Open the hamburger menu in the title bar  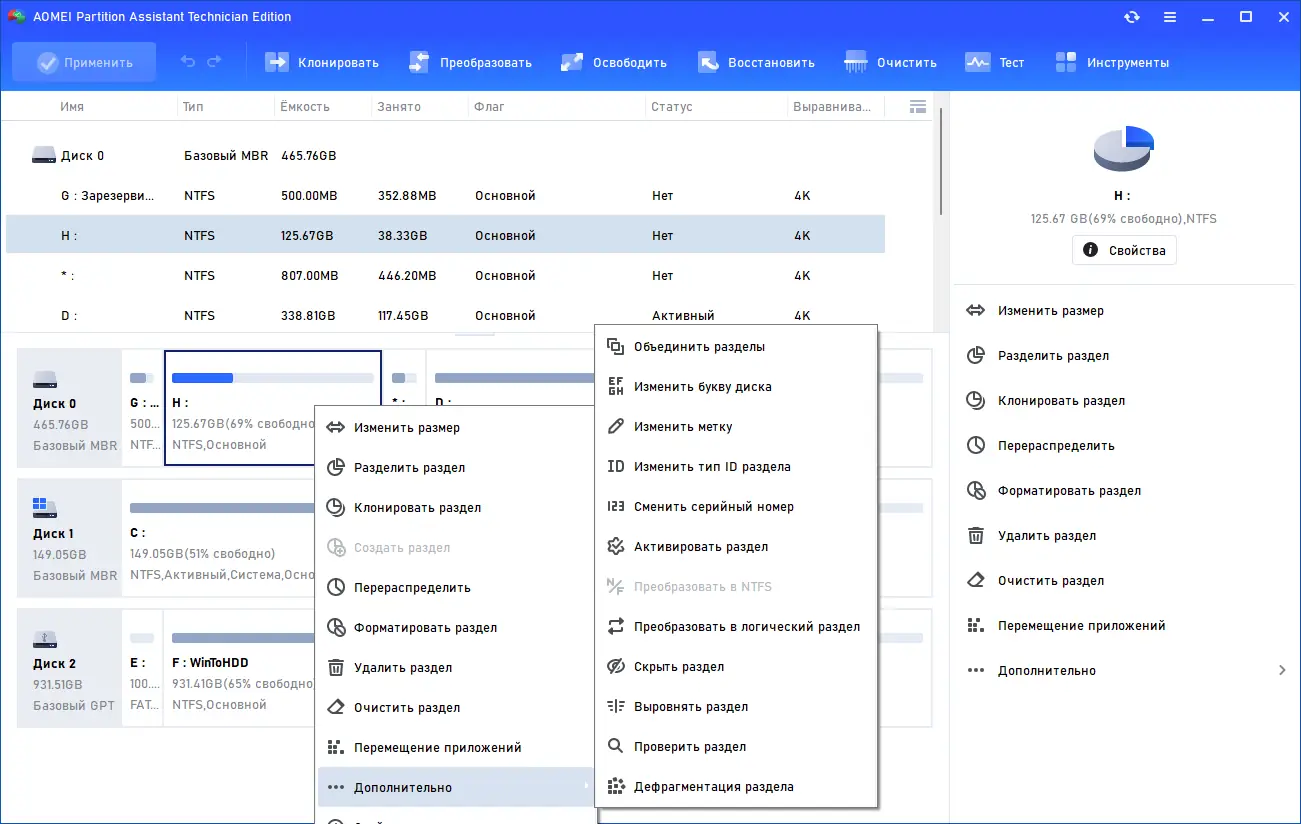click(1170, 16)
